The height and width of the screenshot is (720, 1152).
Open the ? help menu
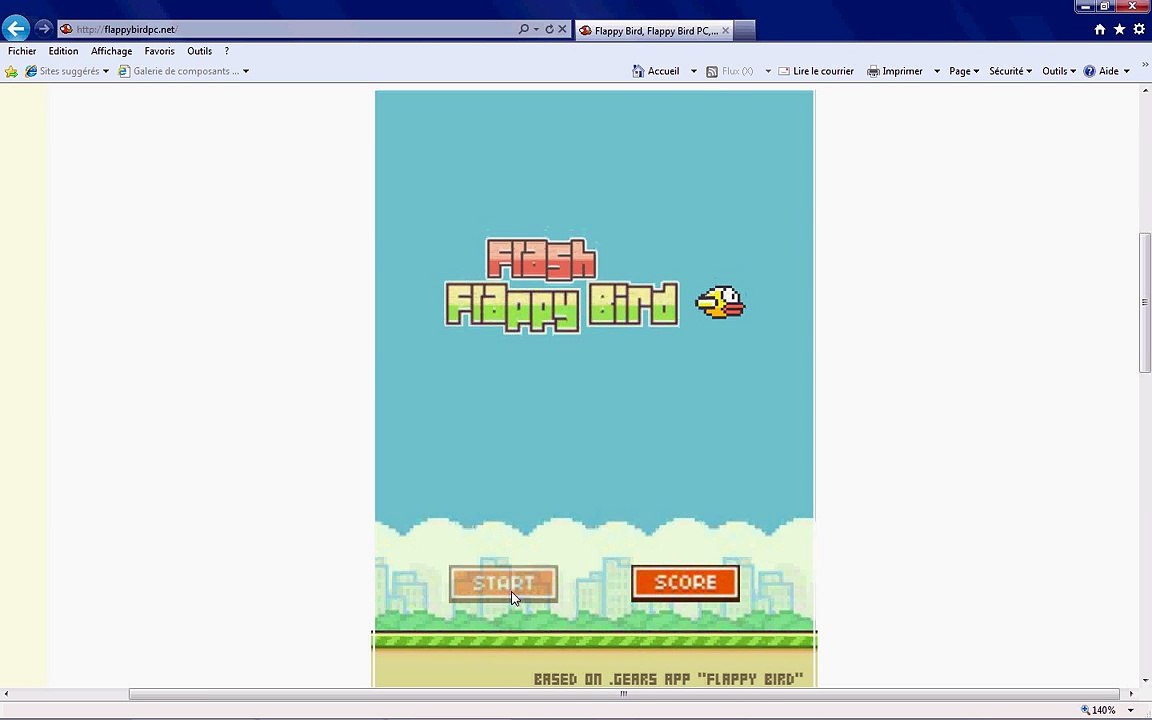click(x=226, y=51)
